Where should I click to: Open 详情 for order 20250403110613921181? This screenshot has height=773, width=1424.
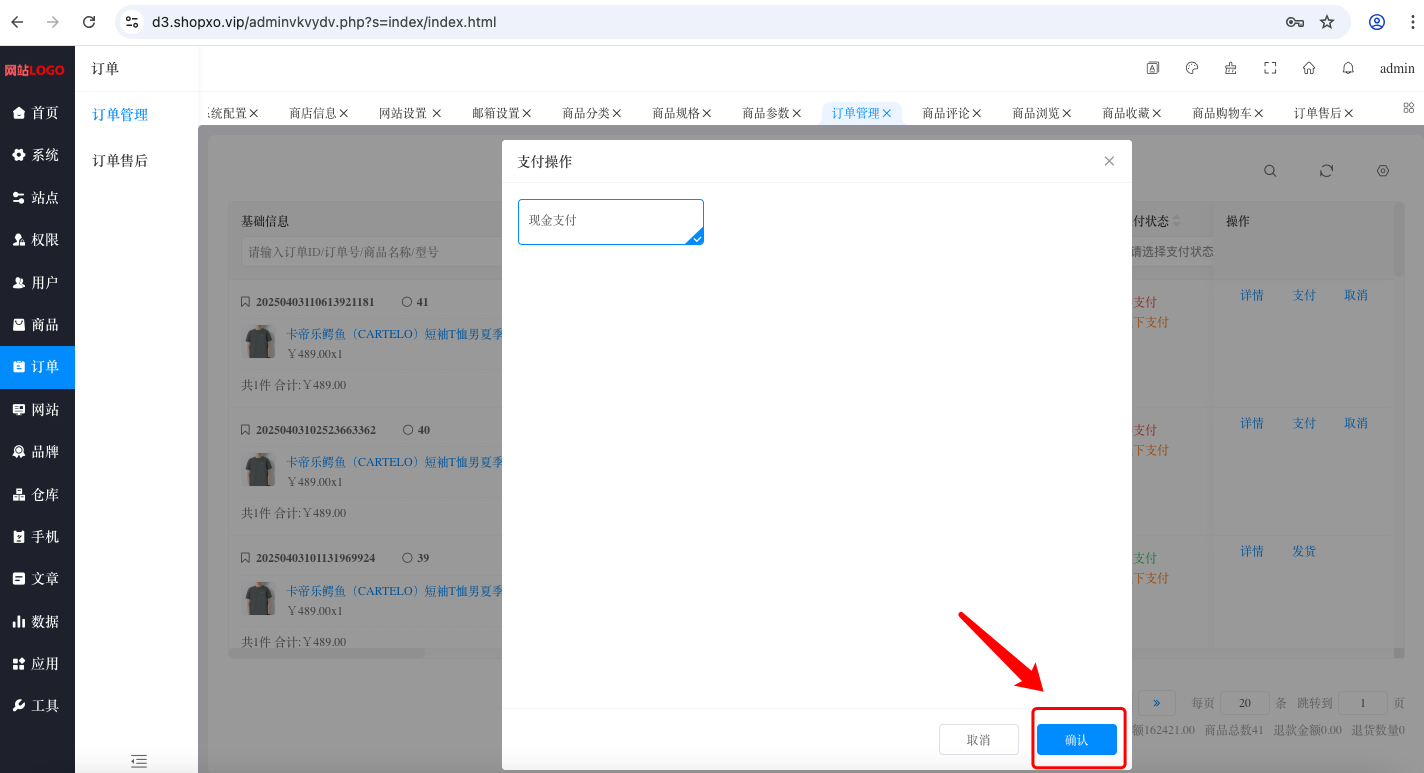click(1252, 295)
